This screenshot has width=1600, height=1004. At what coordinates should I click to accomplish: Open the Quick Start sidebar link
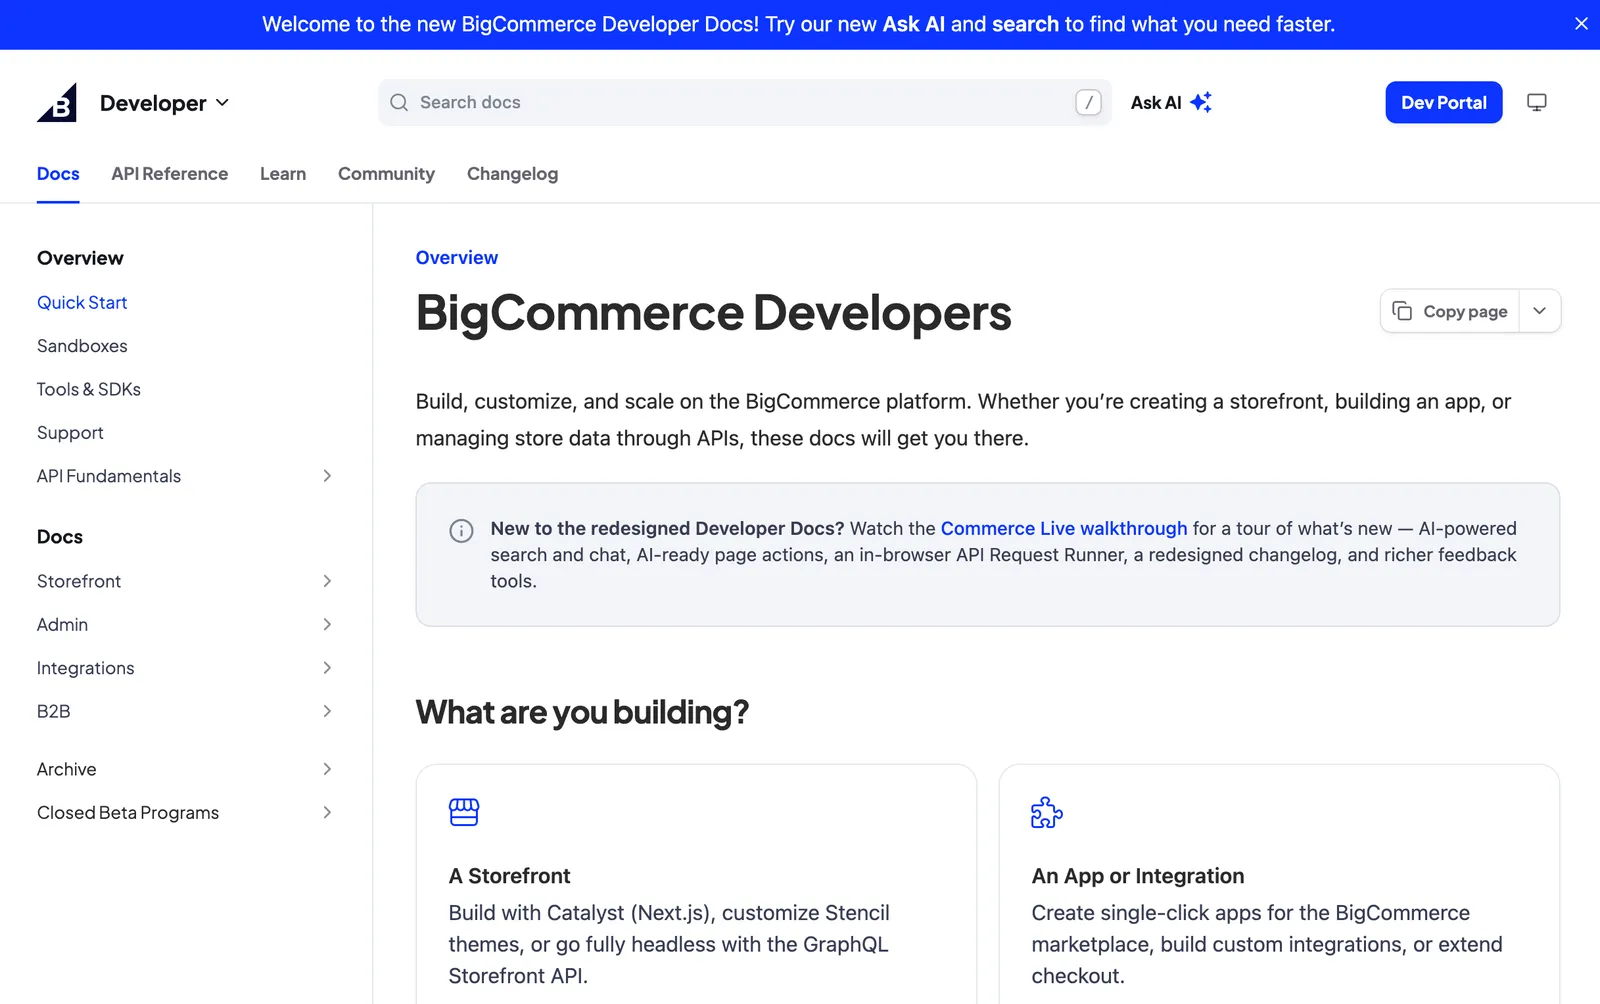82,303
